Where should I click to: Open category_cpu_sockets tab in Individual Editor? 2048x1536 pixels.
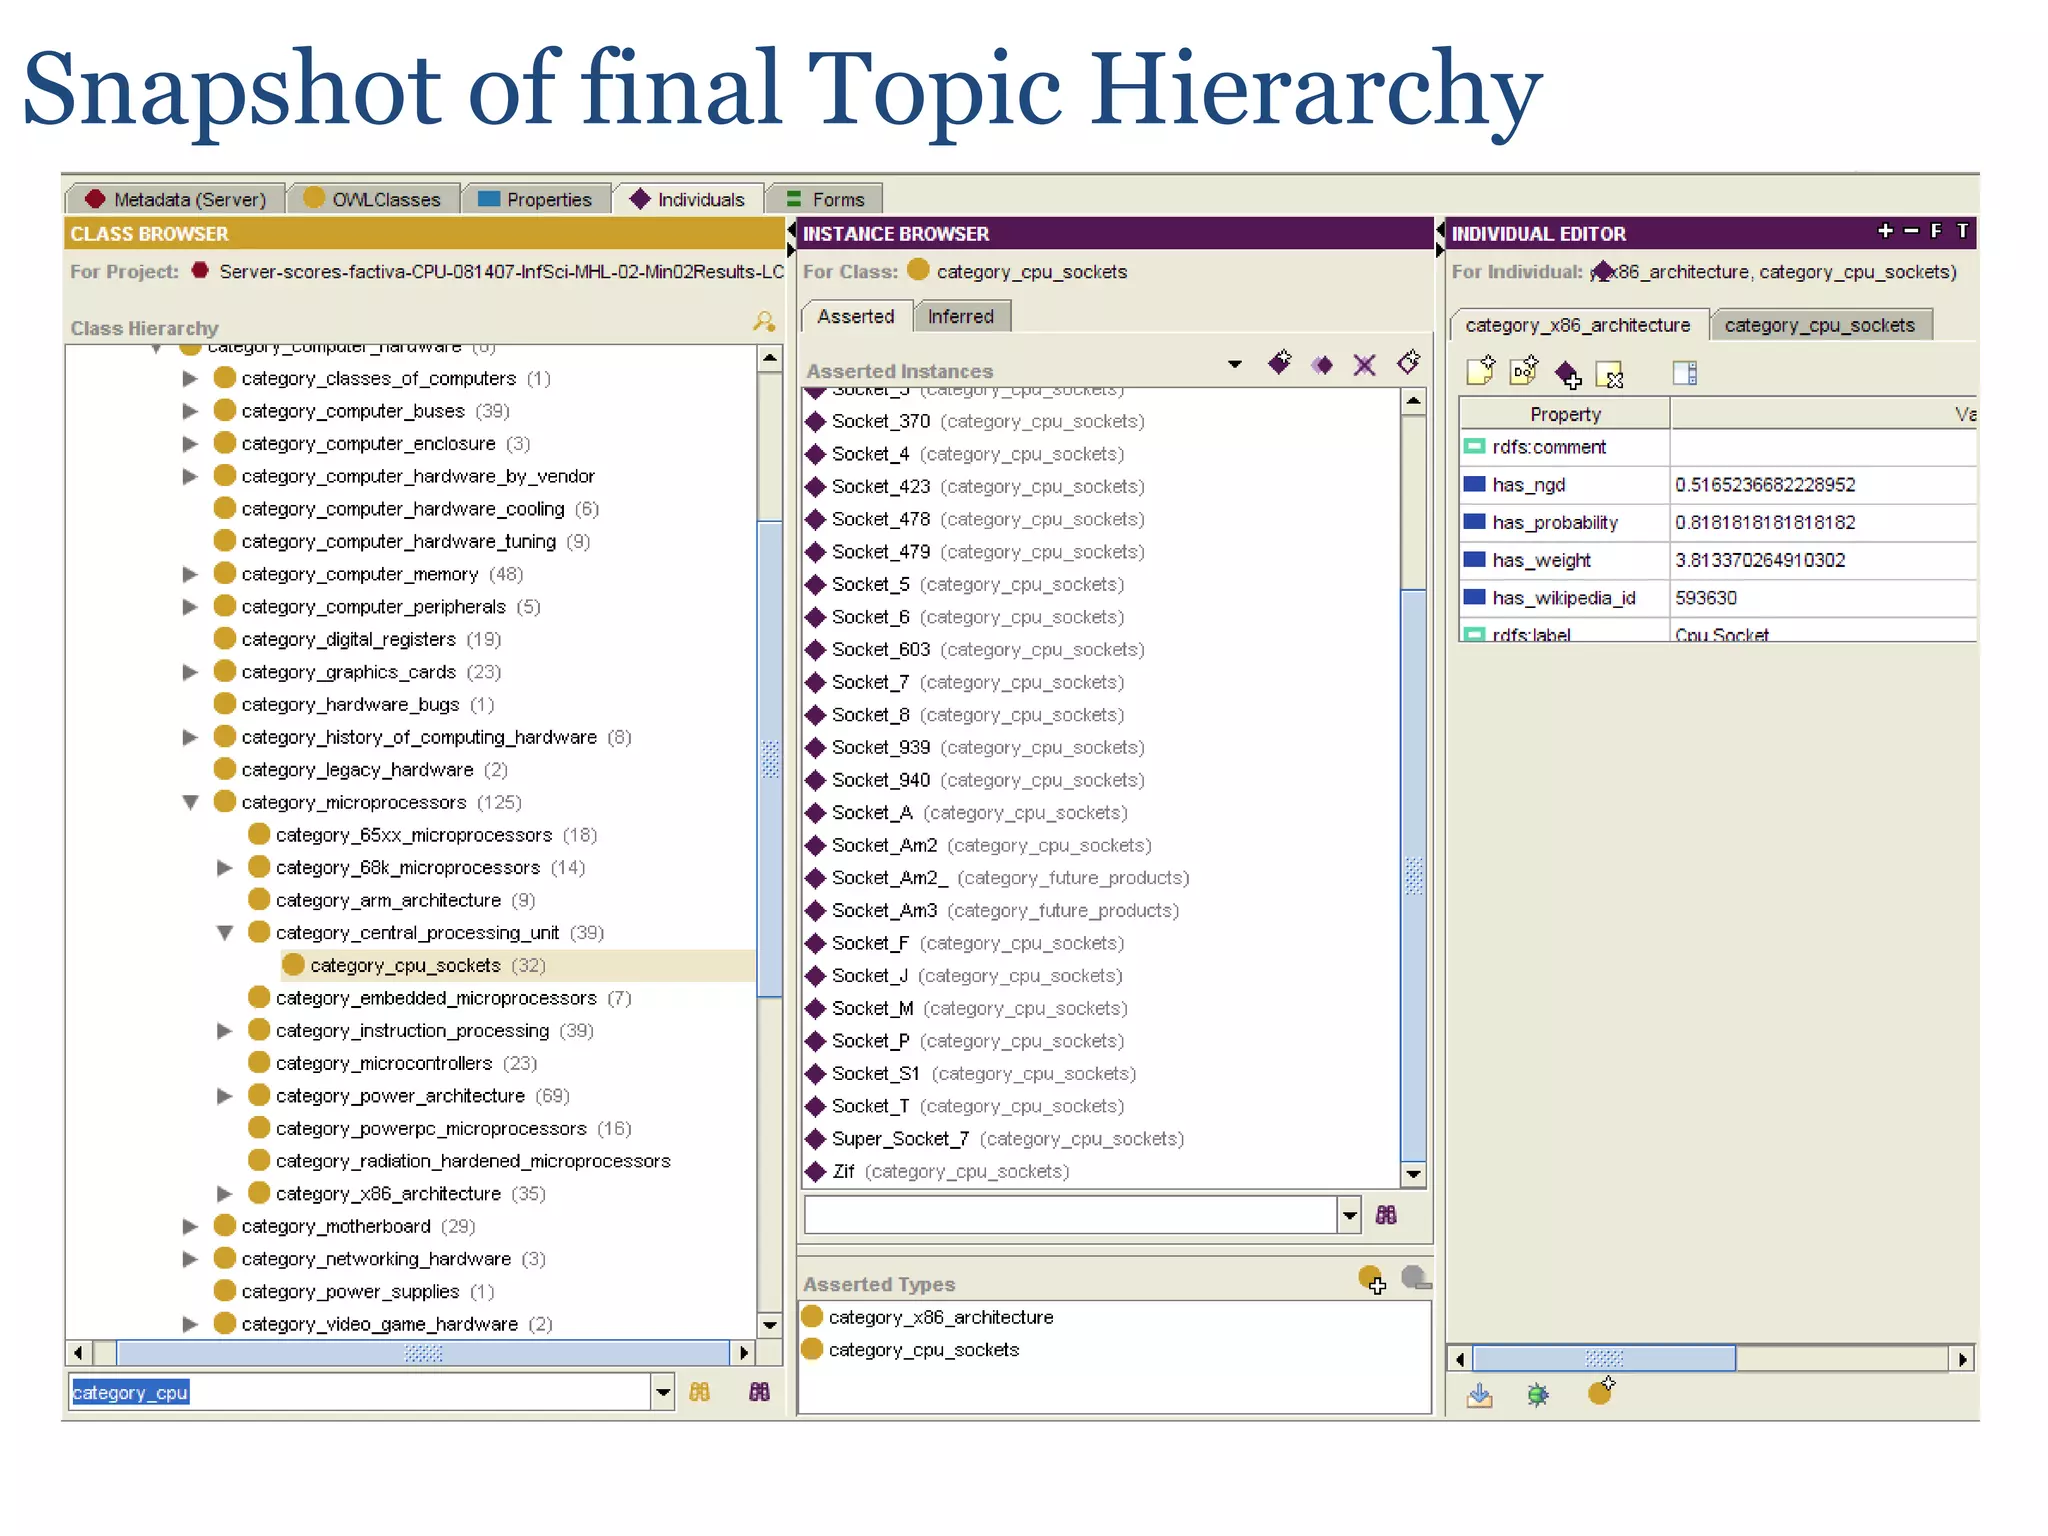tap(1820, 325)
